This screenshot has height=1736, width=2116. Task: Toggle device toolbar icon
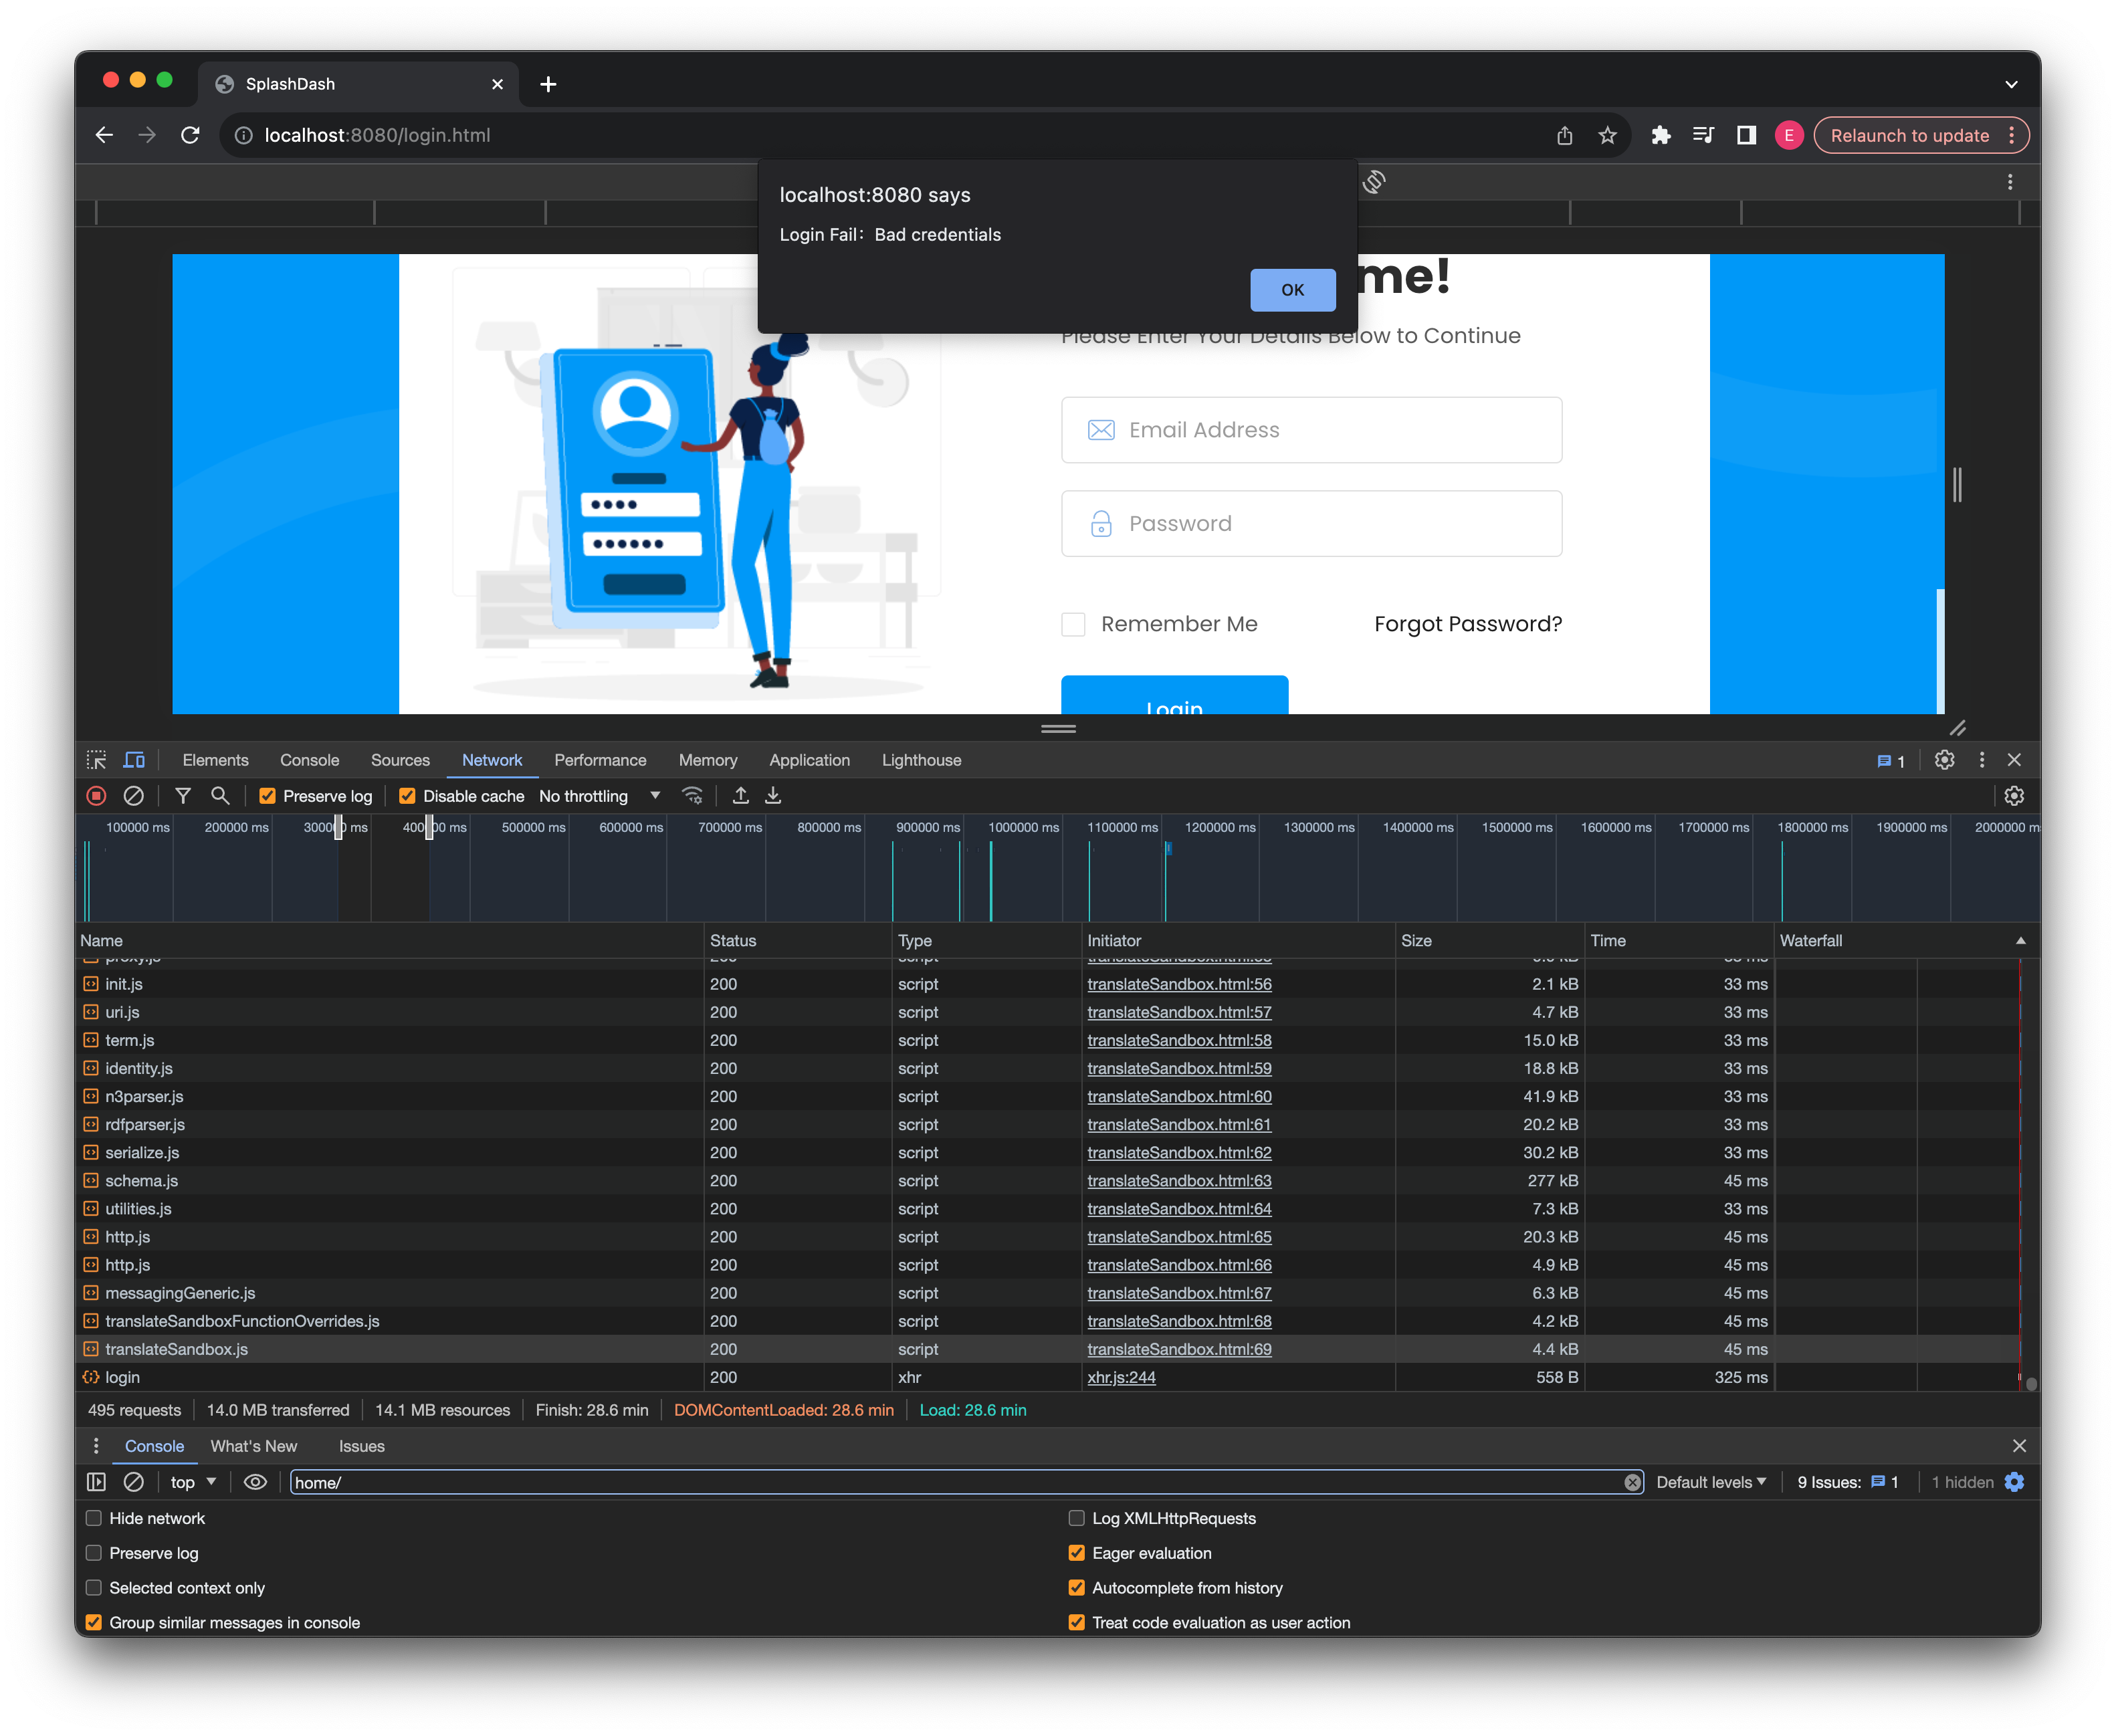pyautogui.click(x=134, y=760)
